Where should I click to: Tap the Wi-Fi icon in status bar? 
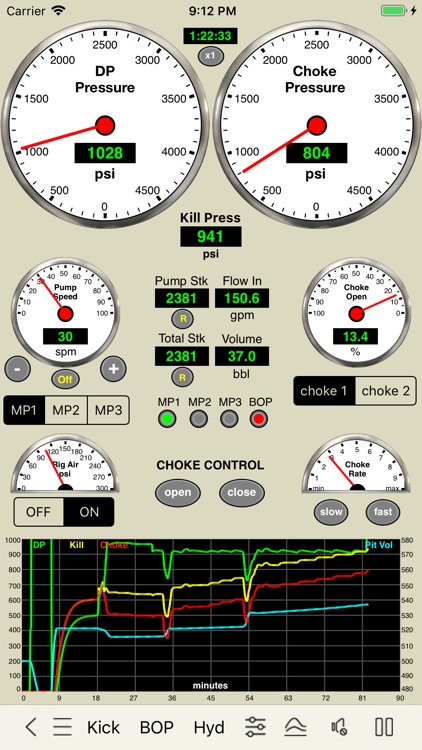tap(59, 10)
